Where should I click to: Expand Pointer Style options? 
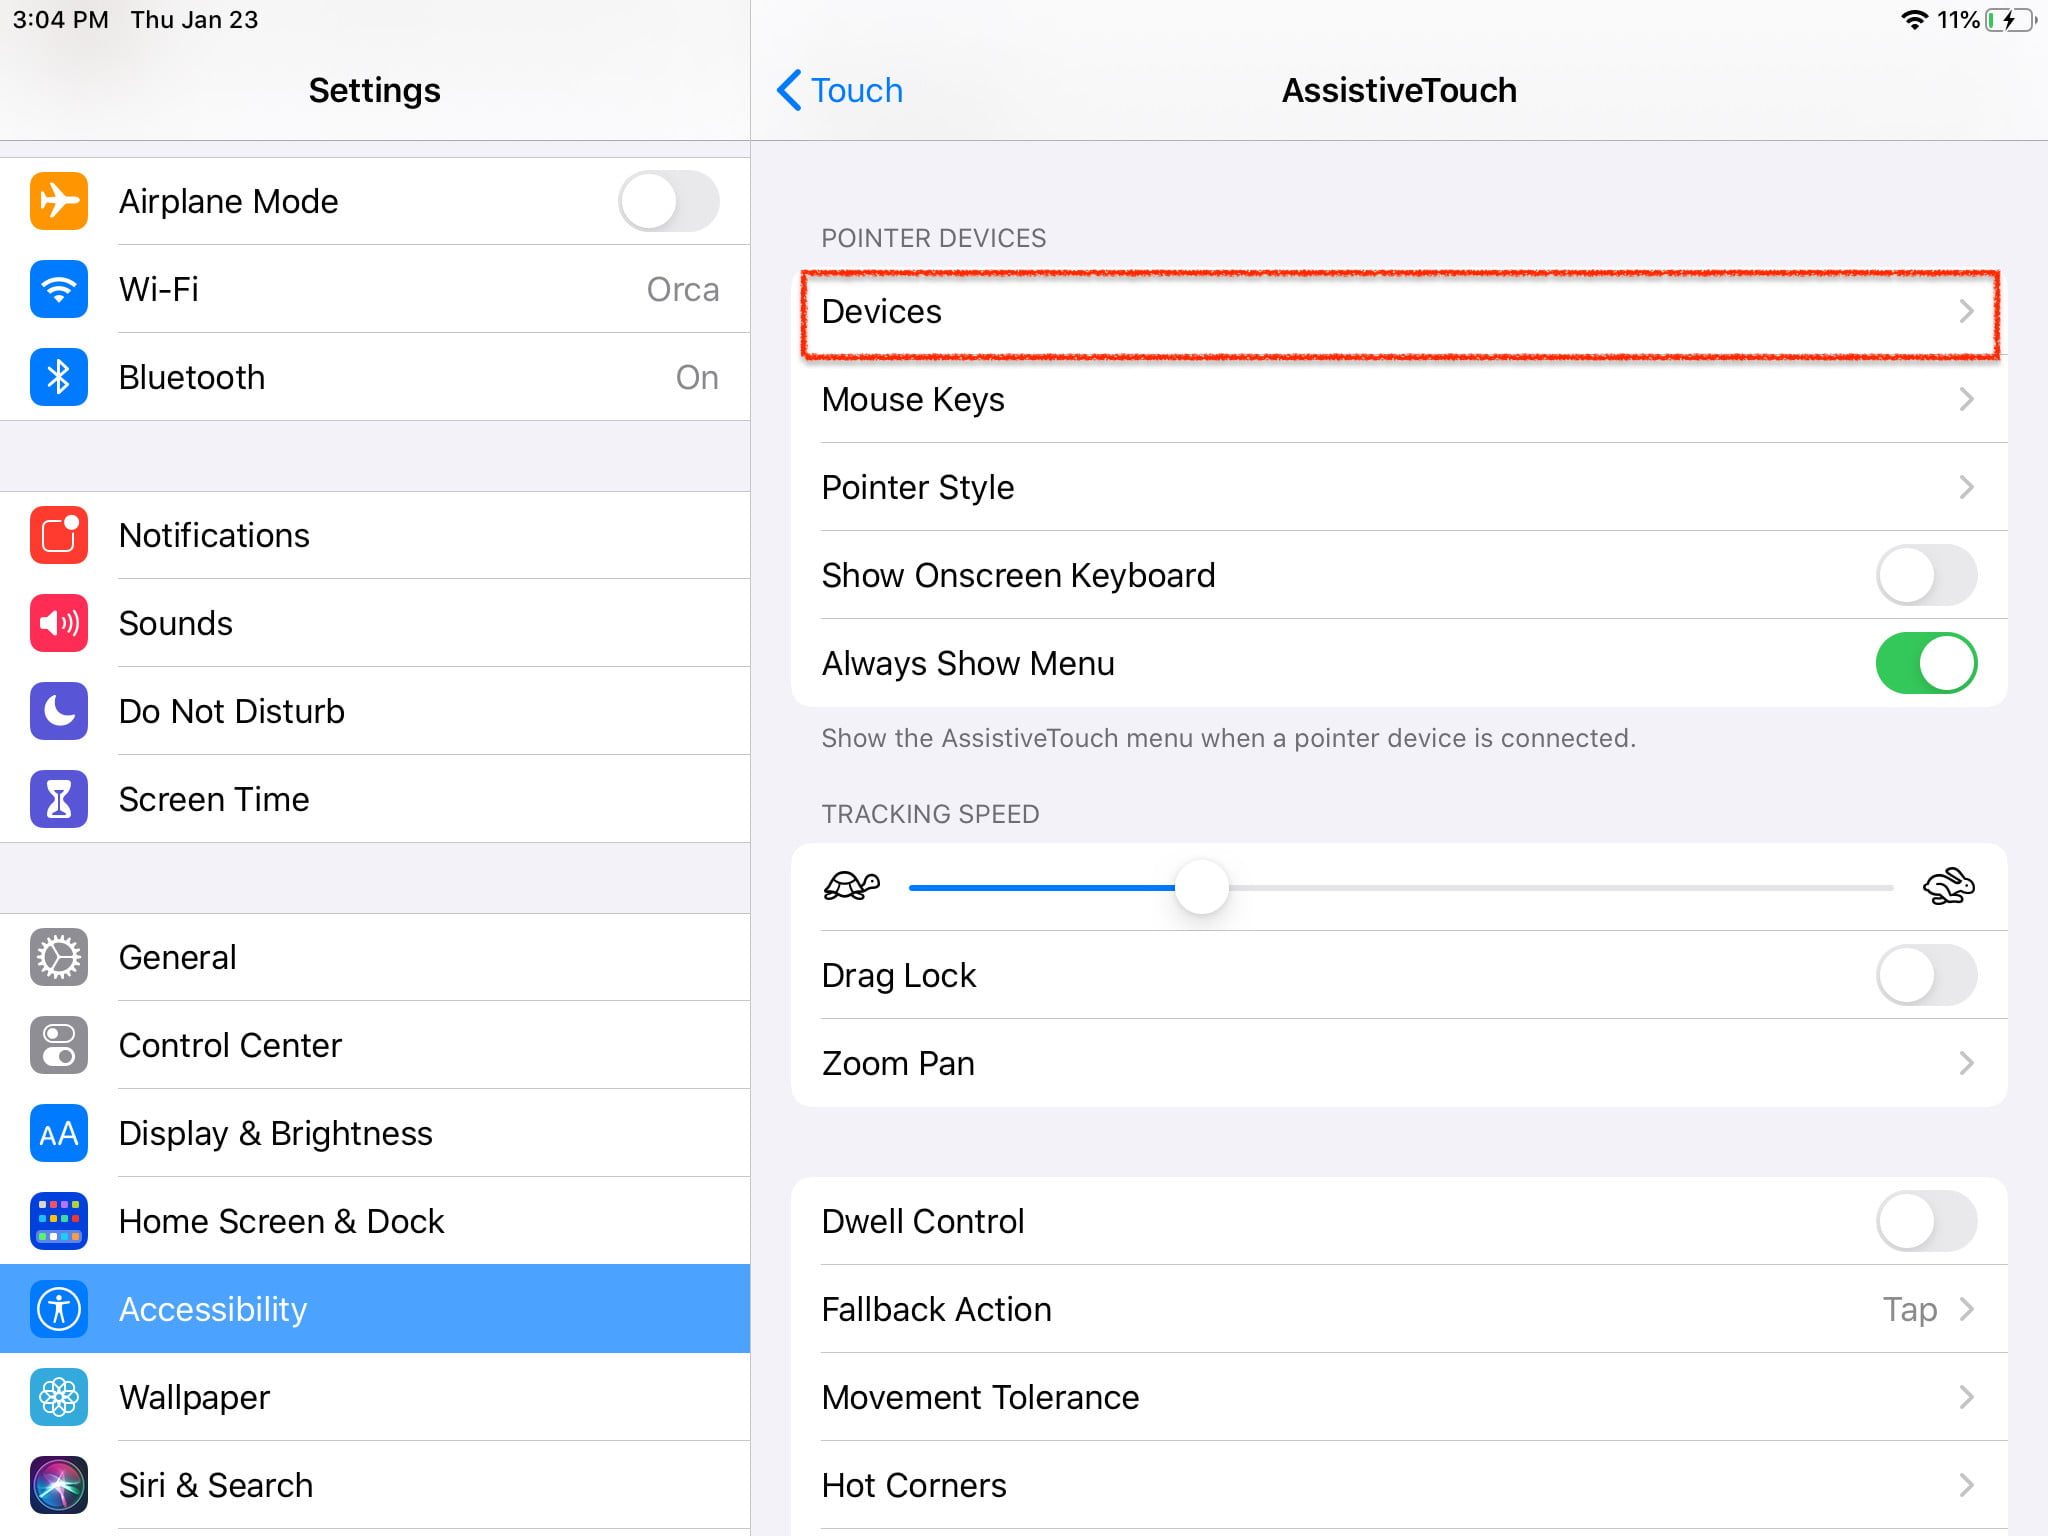click(1400, 487)
